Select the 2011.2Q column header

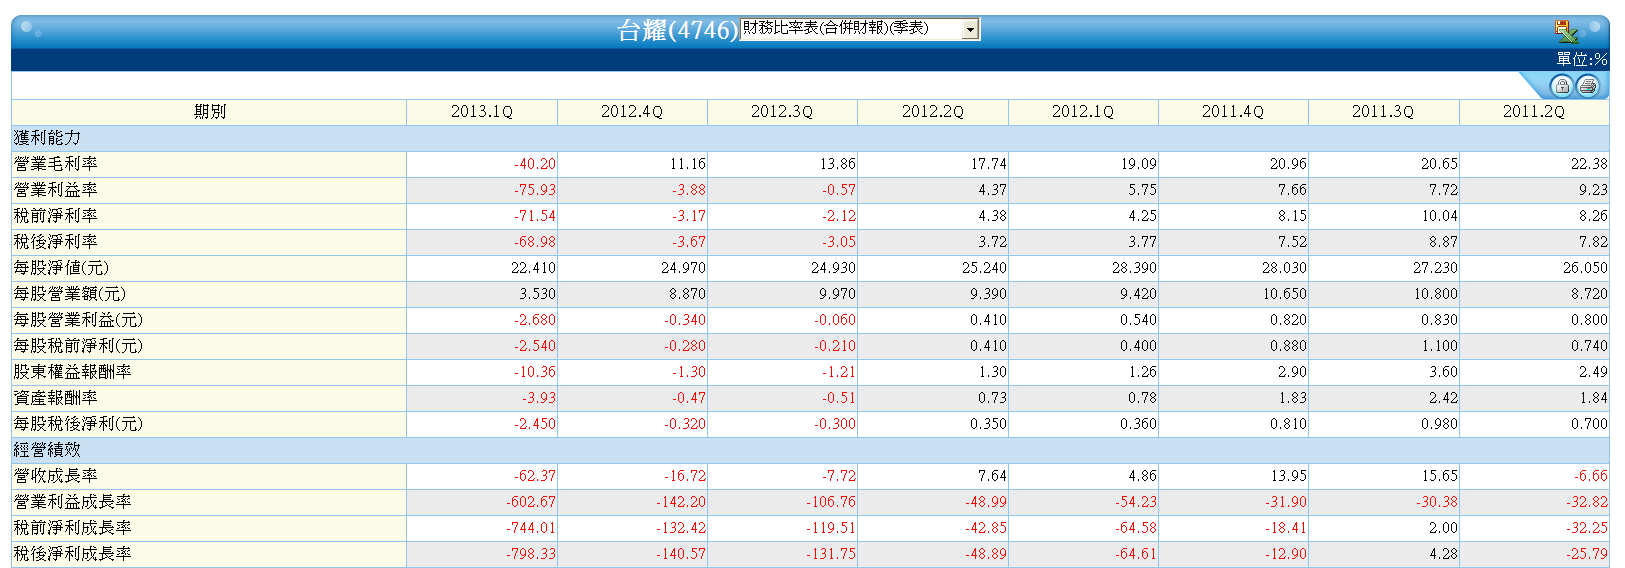pos(1534,112)
